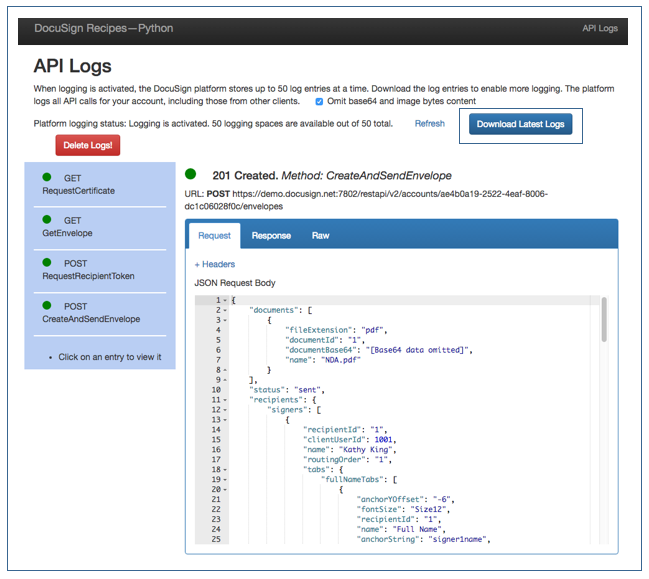Screen dimensions: 649x579
Task: Select the Request tab
Action: click(x=214, y=235)
